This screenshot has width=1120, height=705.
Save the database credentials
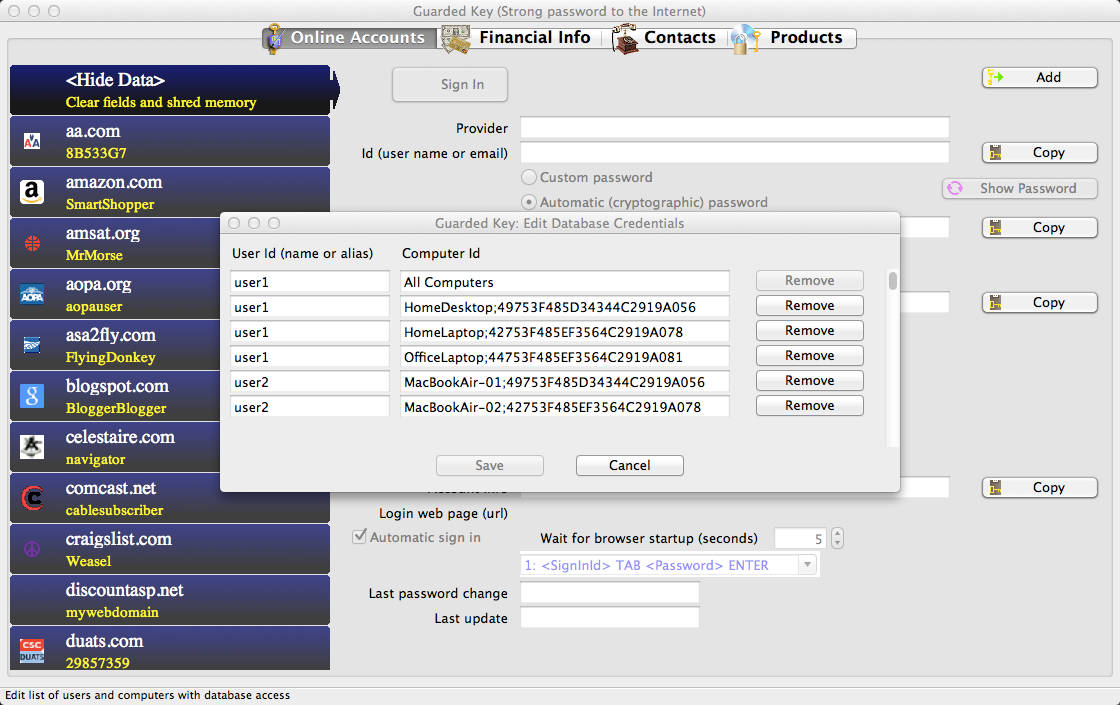click(489, 466)
